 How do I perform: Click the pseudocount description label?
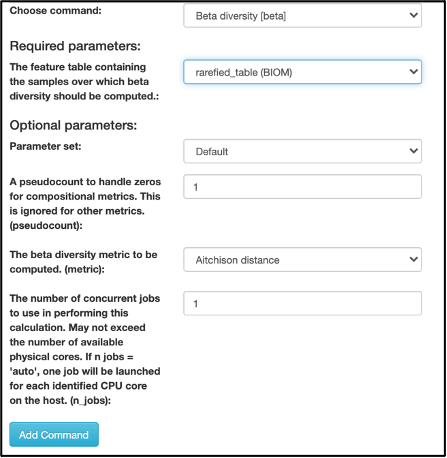pos(85,204)
